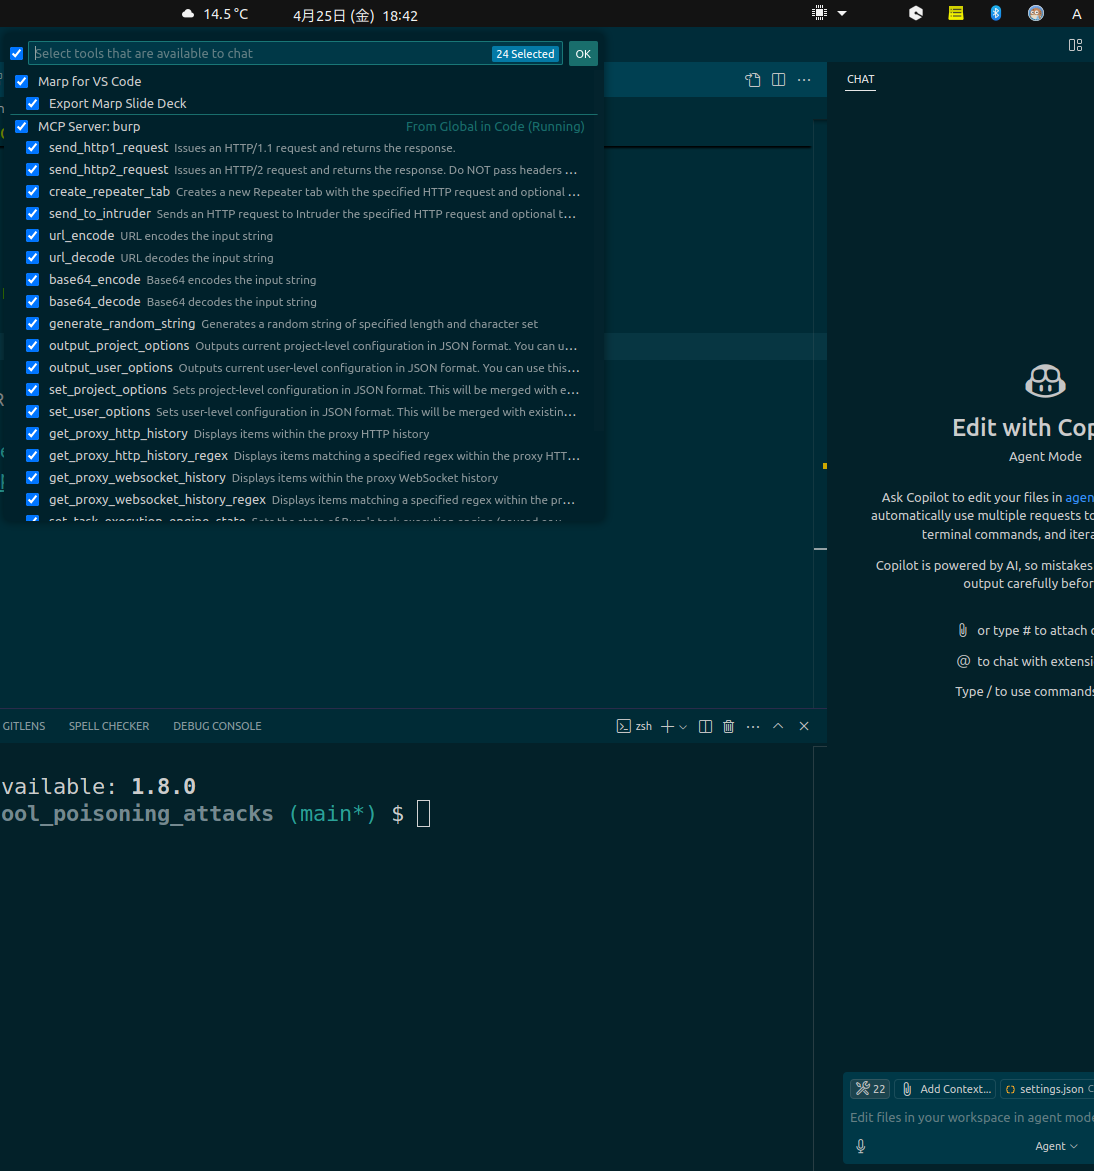Open system tray dropdown arrow
The image size is (1094, 1171).
(x=842, y=13)
